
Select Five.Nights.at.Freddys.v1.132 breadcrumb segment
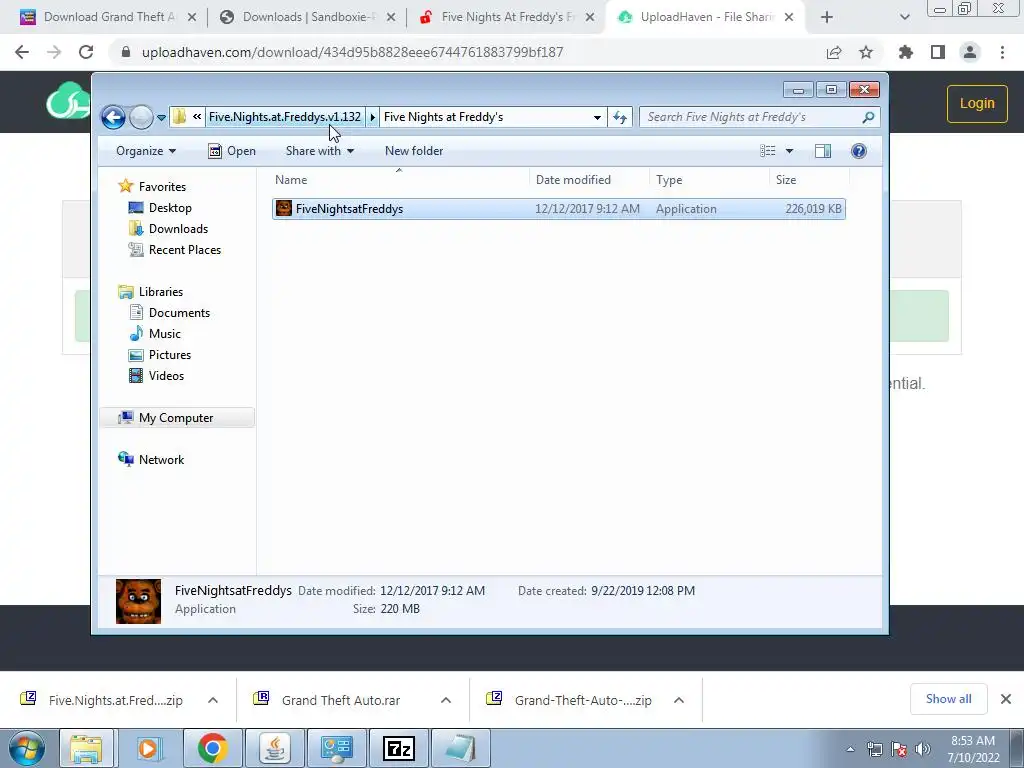(285, 117)
